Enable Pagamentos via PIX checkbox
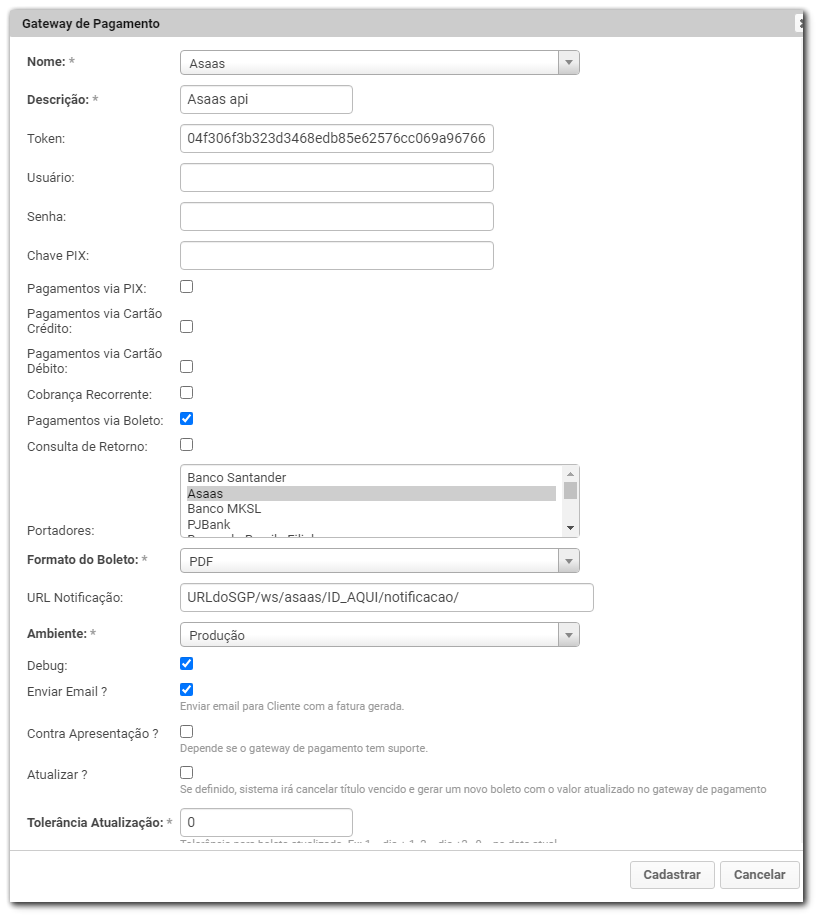 (186, 287)
